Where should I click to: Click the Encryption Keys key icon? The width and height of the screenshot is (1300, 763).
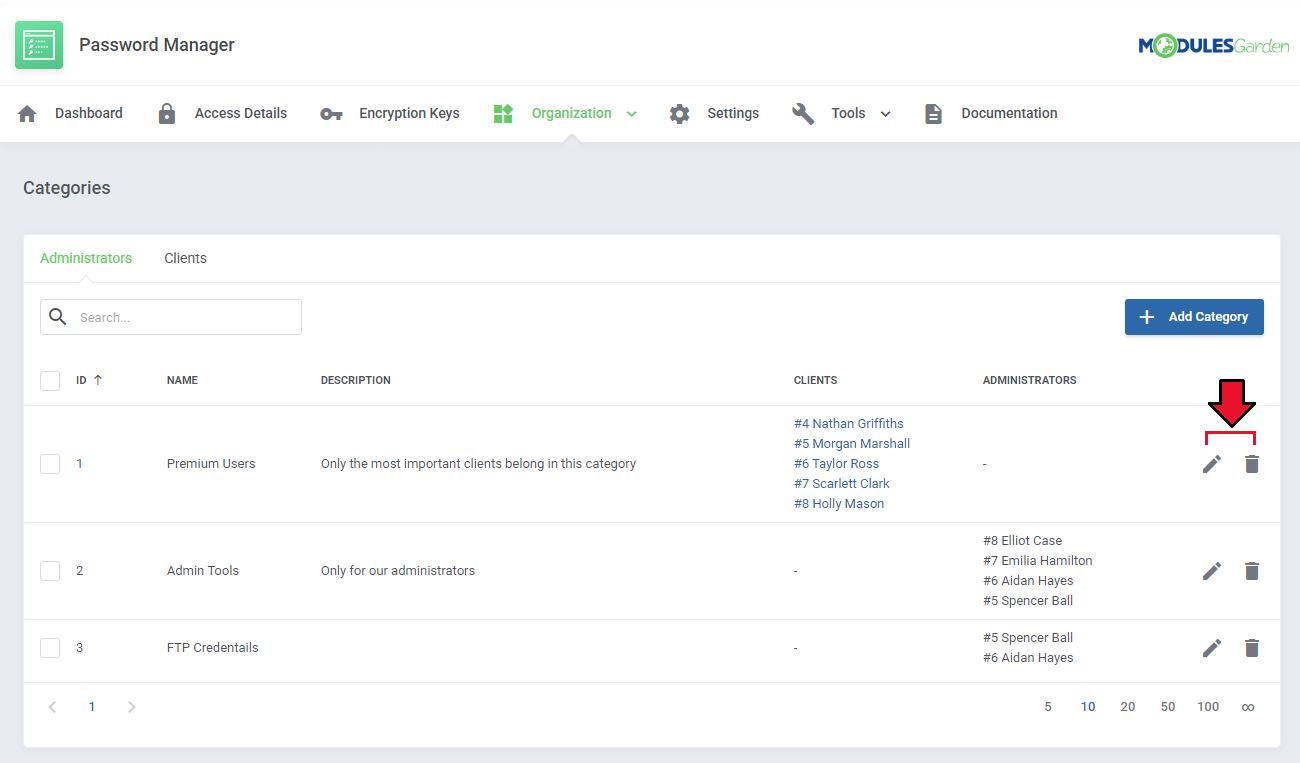[331, 114]
